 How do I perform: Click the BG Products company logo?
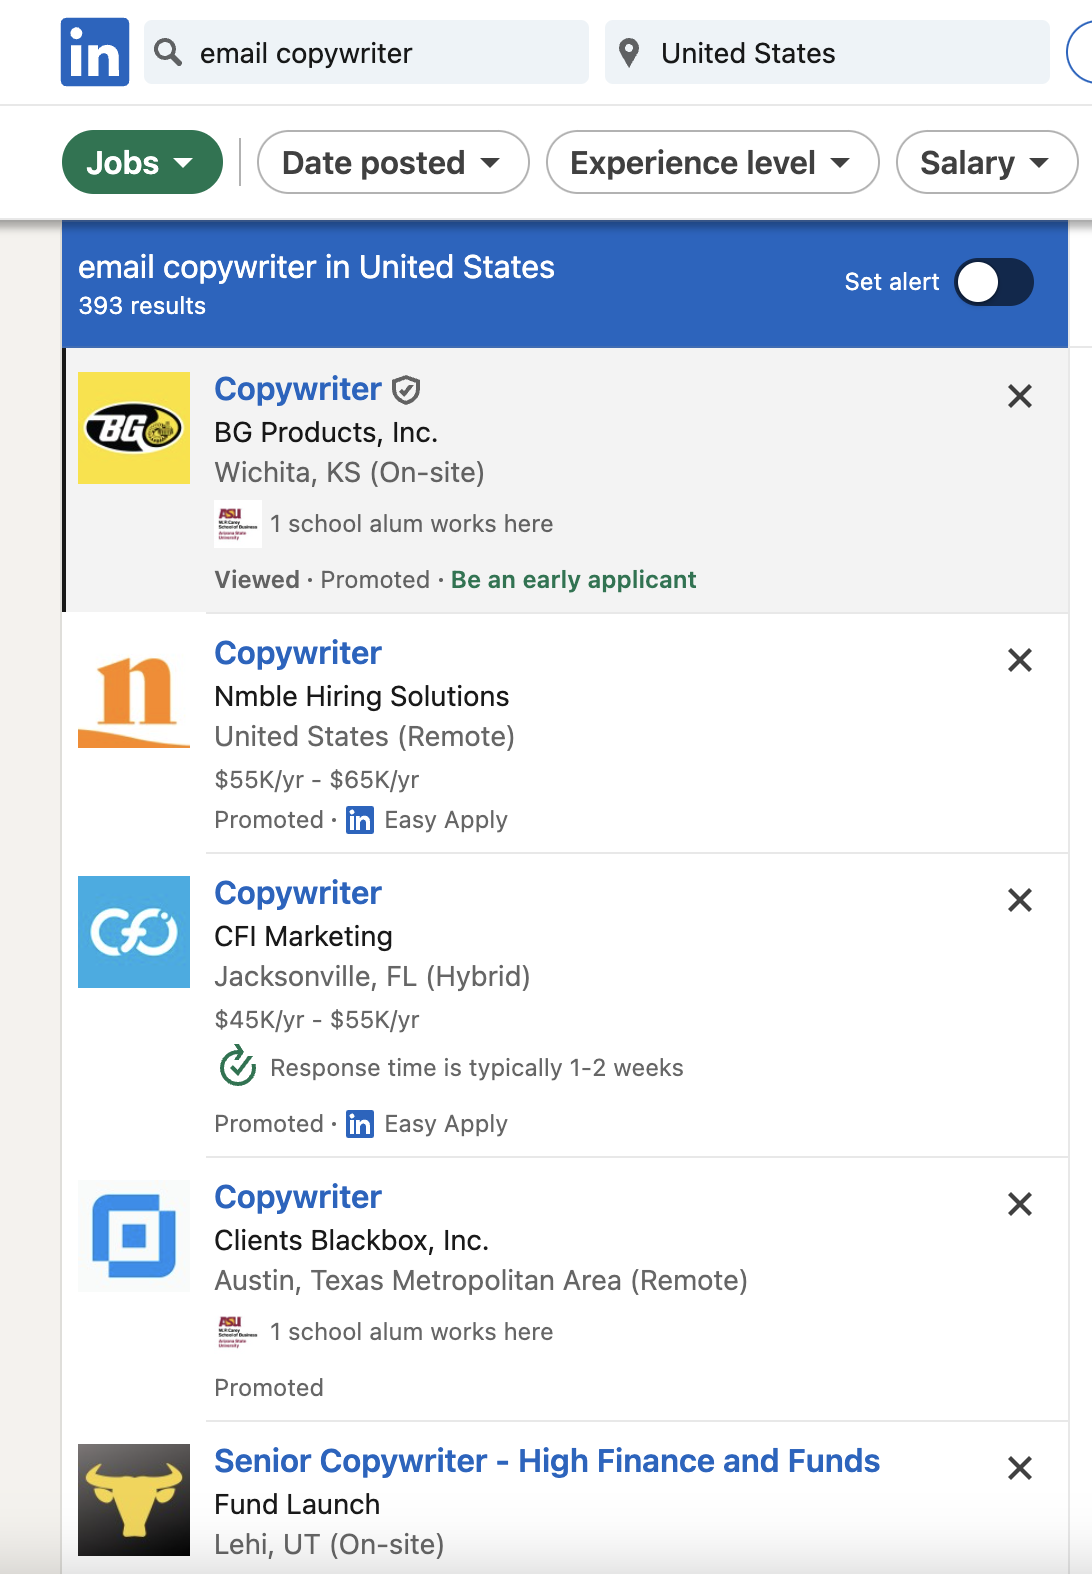pos(134,428)
